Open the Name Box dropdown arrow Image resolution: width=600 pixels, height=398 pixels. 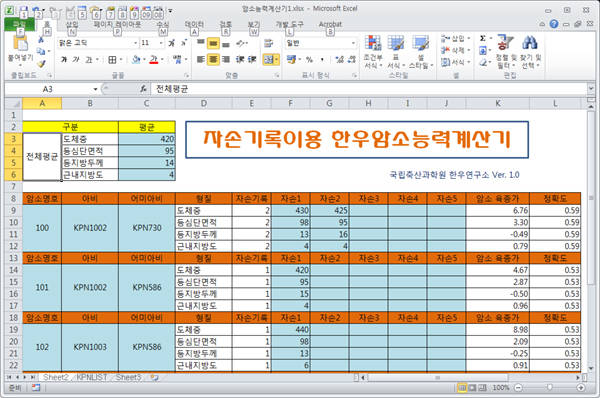tap(95, 89)
